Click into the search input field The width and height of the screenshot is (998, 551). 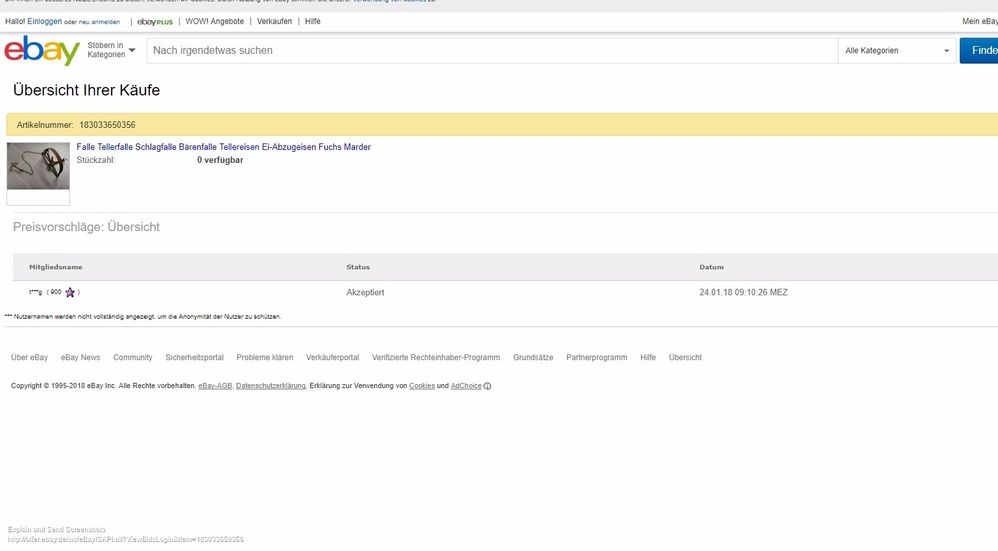490,50
